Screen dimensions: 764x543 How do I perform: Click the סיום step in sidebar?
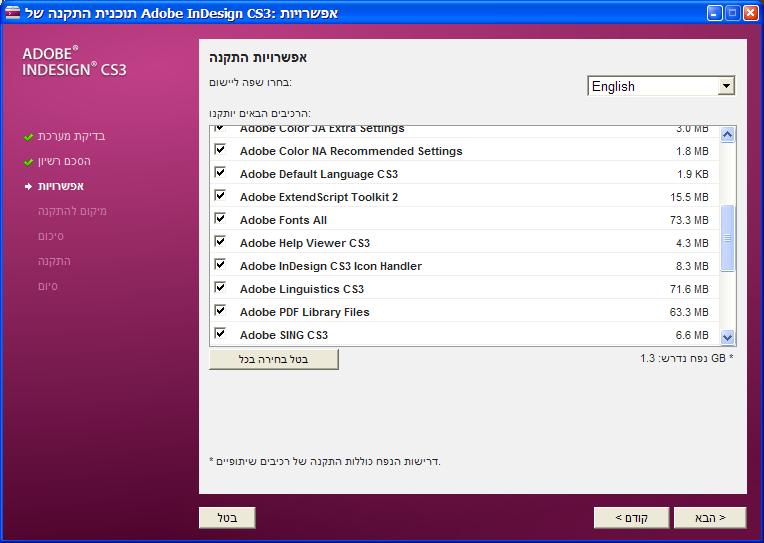tap(48, 287)
